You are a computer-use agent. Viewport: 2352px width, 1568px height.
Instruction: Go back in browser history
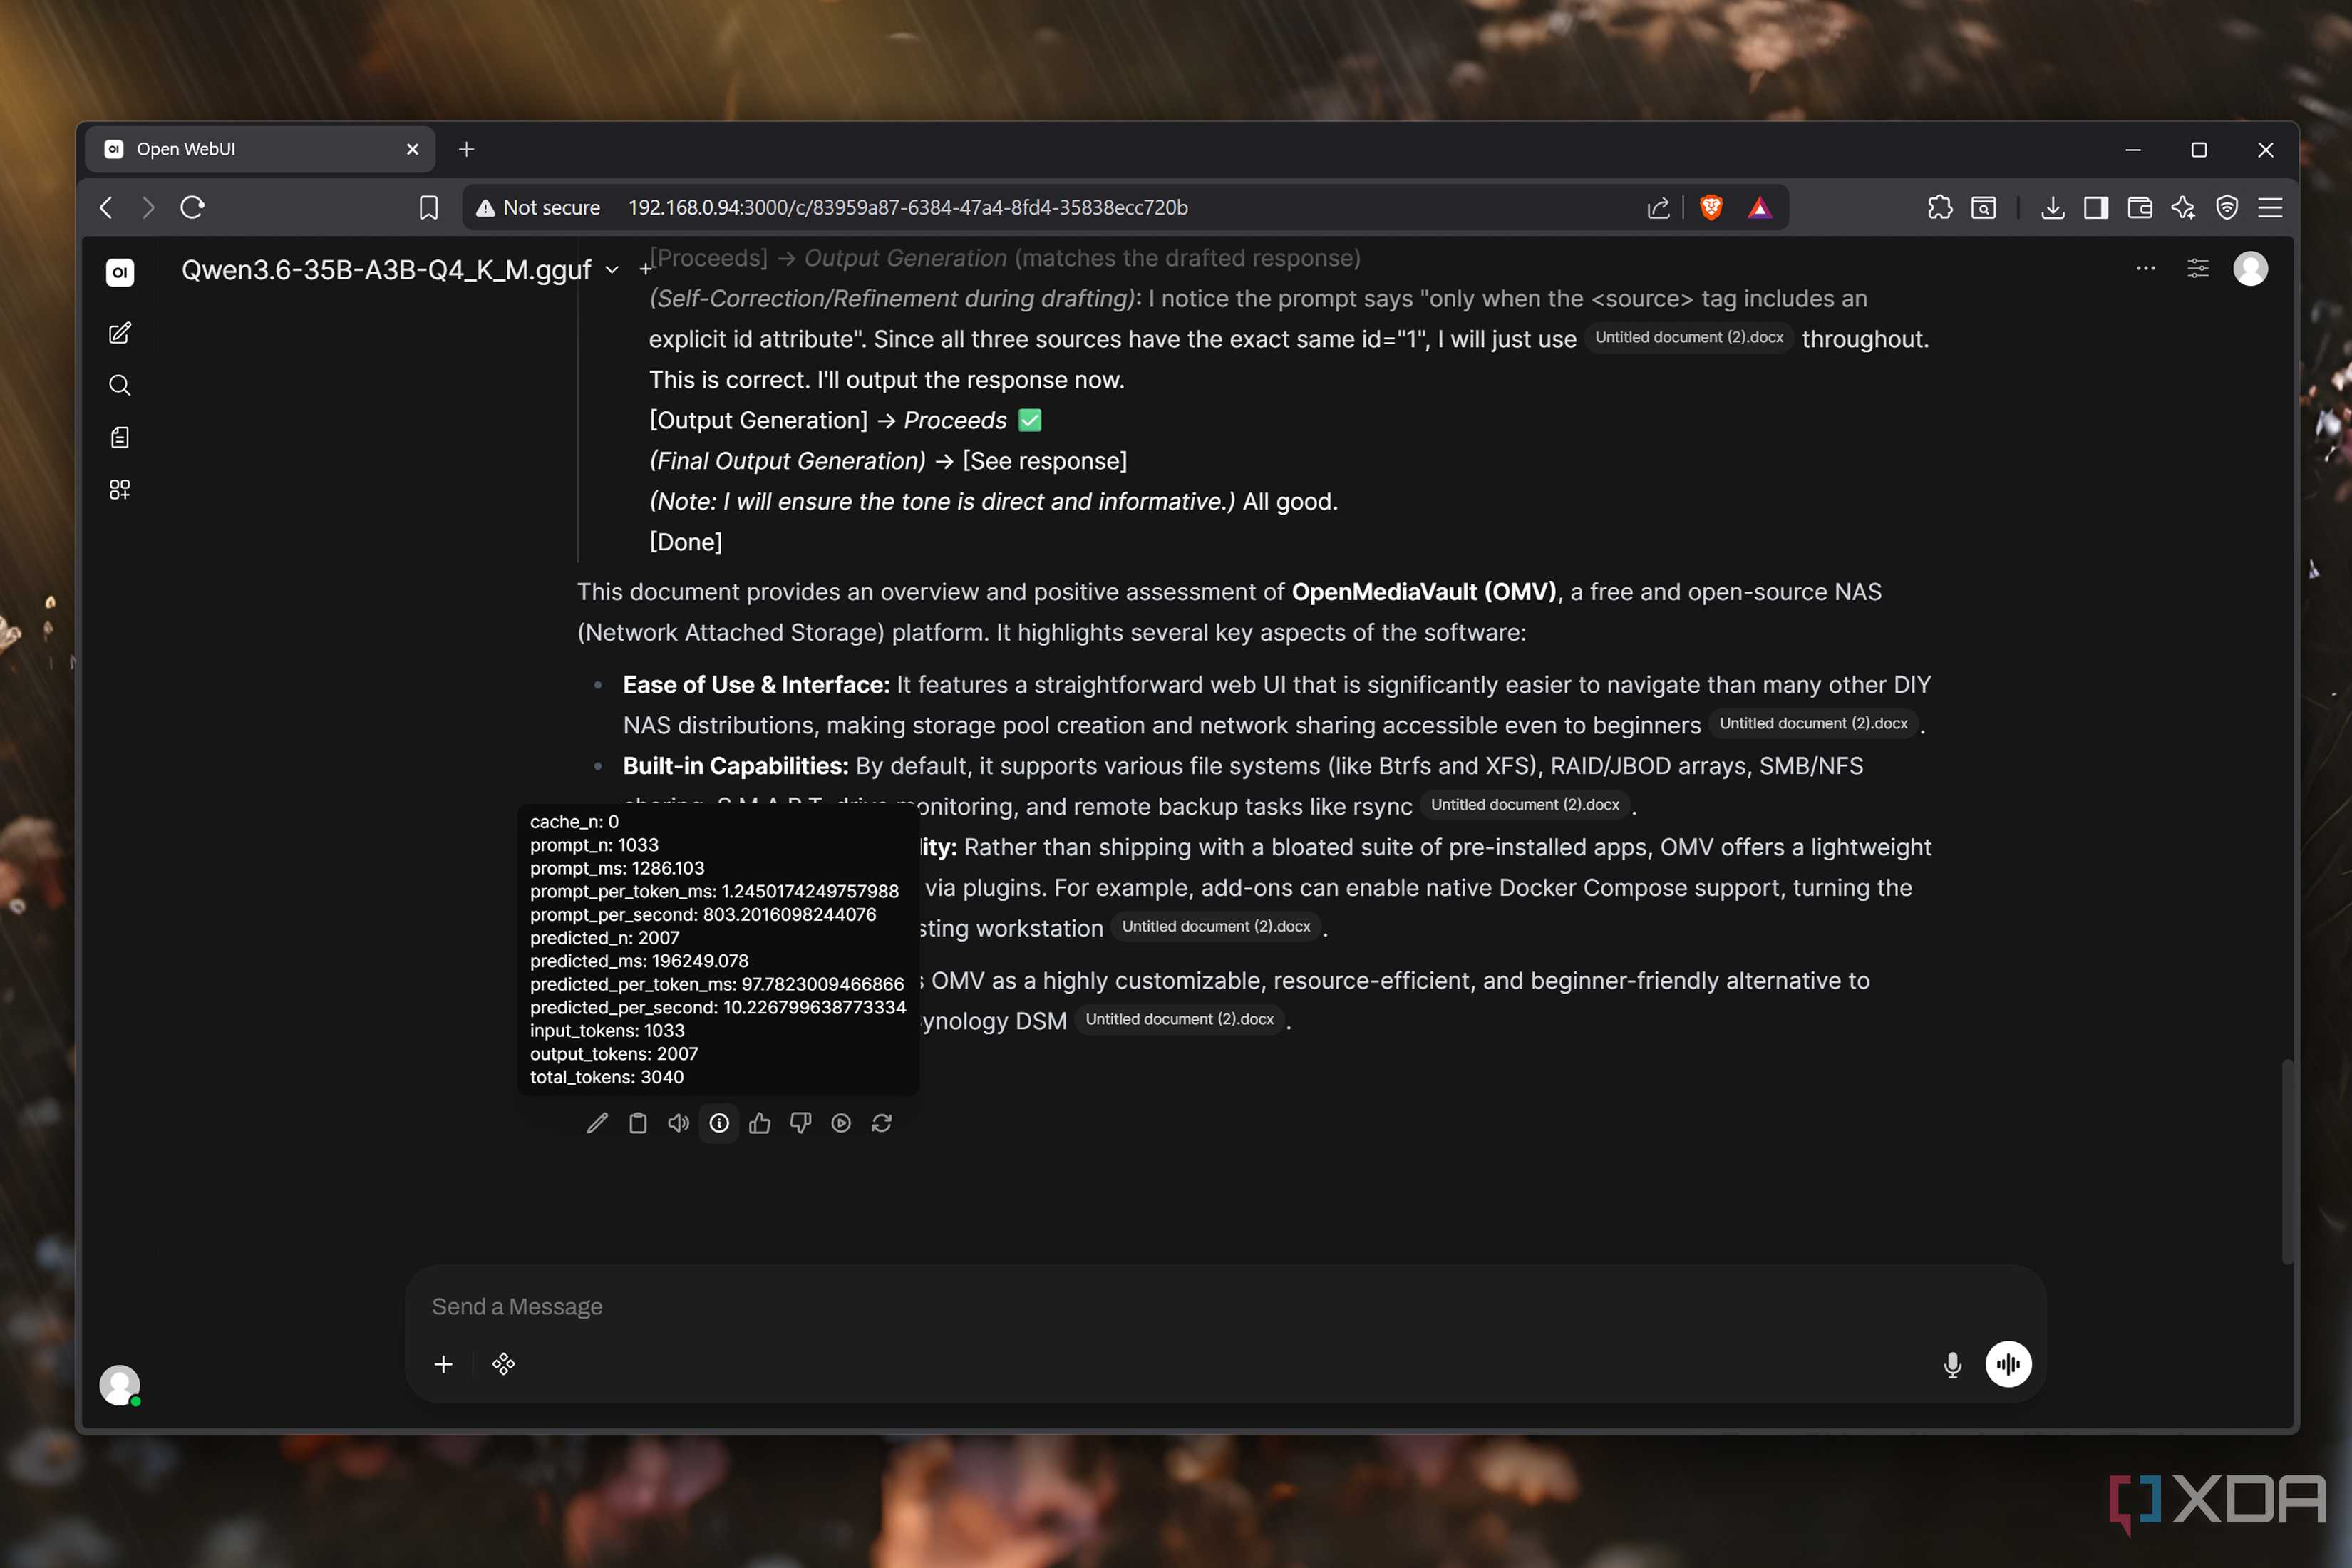tap(106, 207)
